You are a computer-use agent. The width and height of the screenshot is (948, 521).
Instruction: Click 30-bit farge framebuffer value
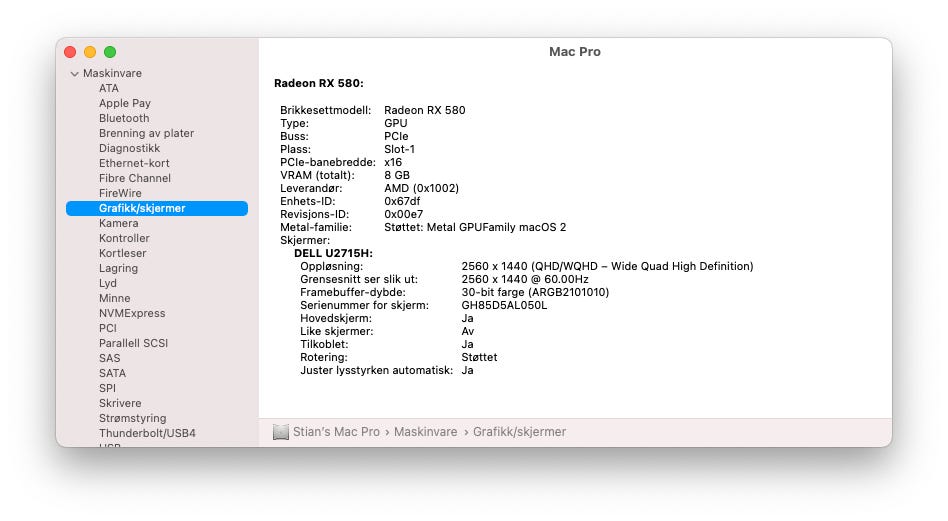535,293
